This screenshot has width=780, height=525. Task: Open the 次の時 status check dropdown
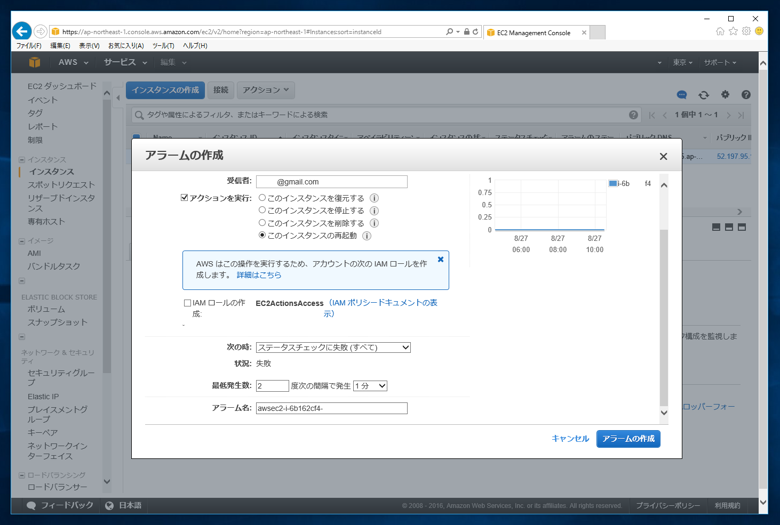[333, 347]
